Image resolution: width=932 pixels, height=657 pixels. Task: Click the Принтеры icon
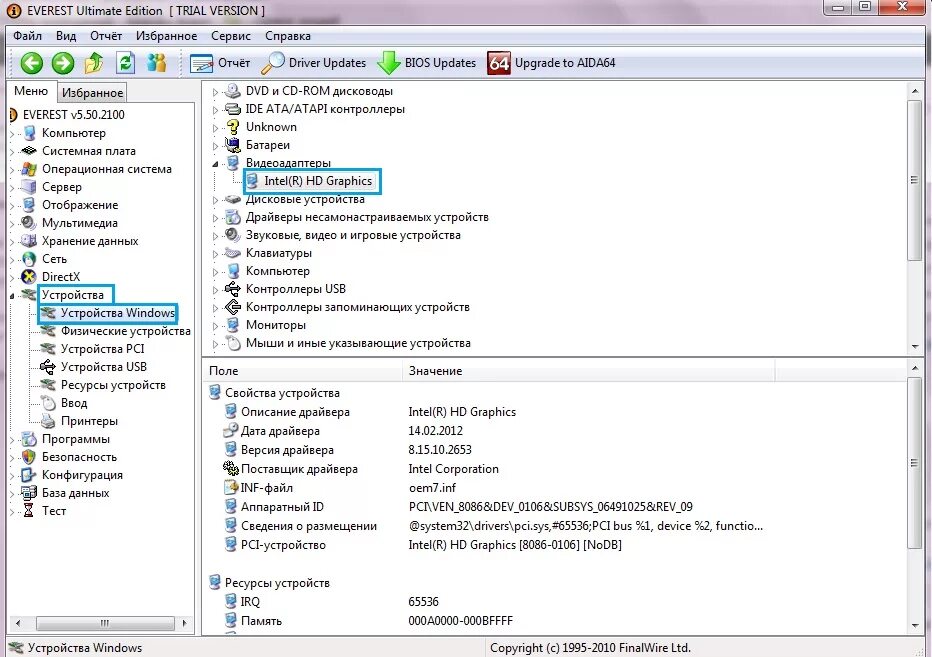pyautogui.click(x=48, y=421)
